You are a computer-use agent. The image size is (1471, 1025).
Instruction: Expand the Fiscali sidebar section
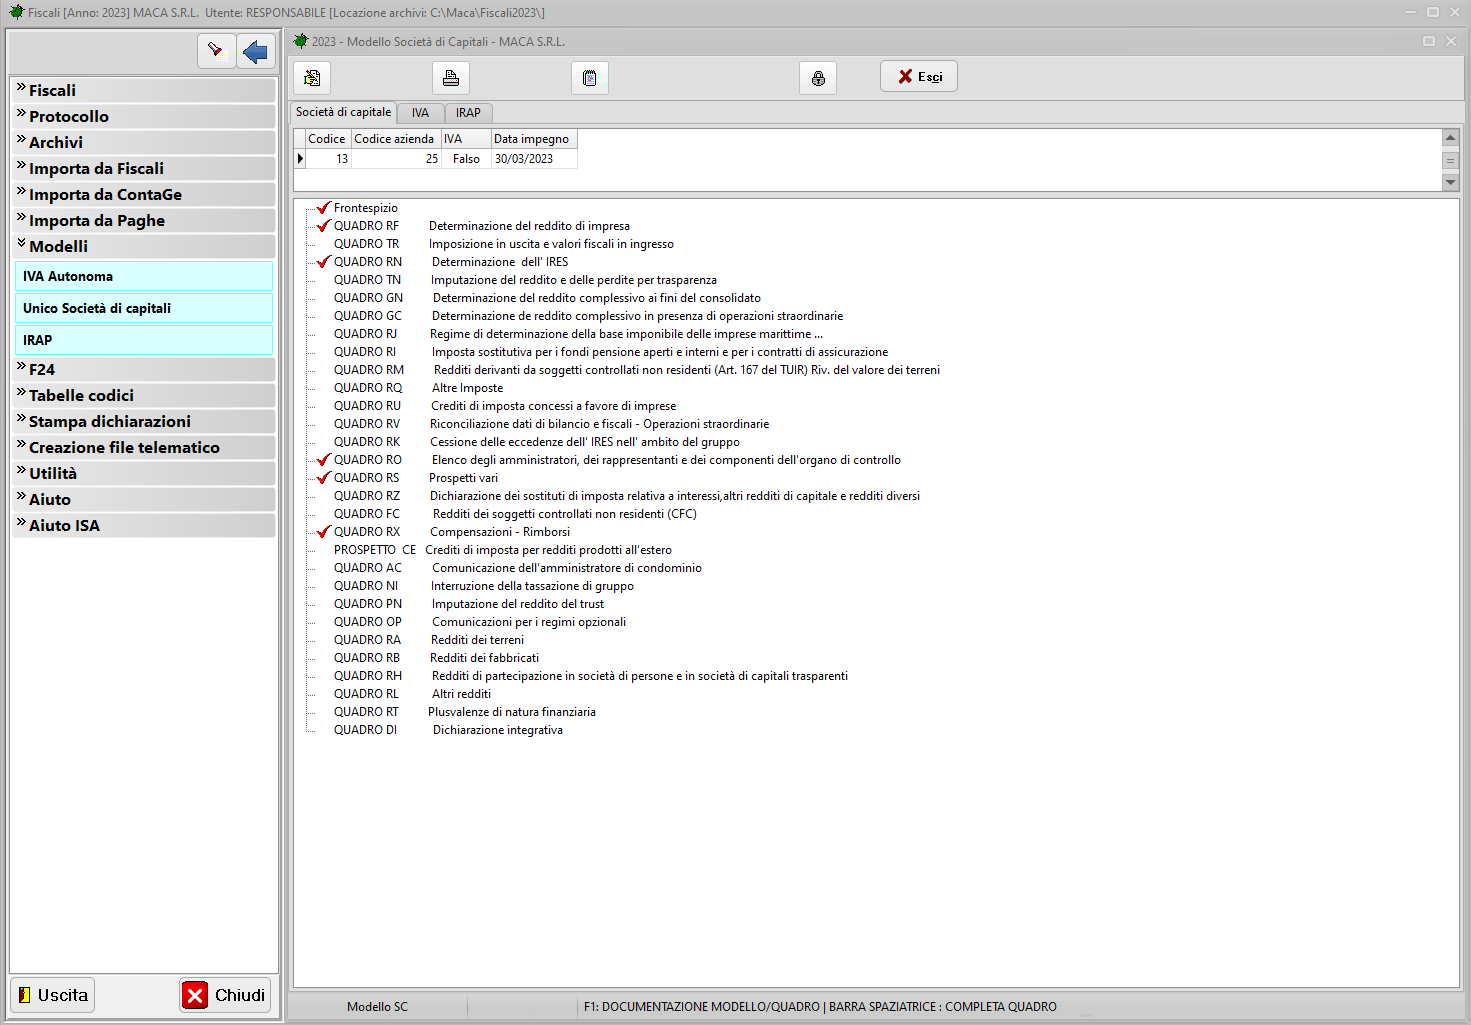52,90
